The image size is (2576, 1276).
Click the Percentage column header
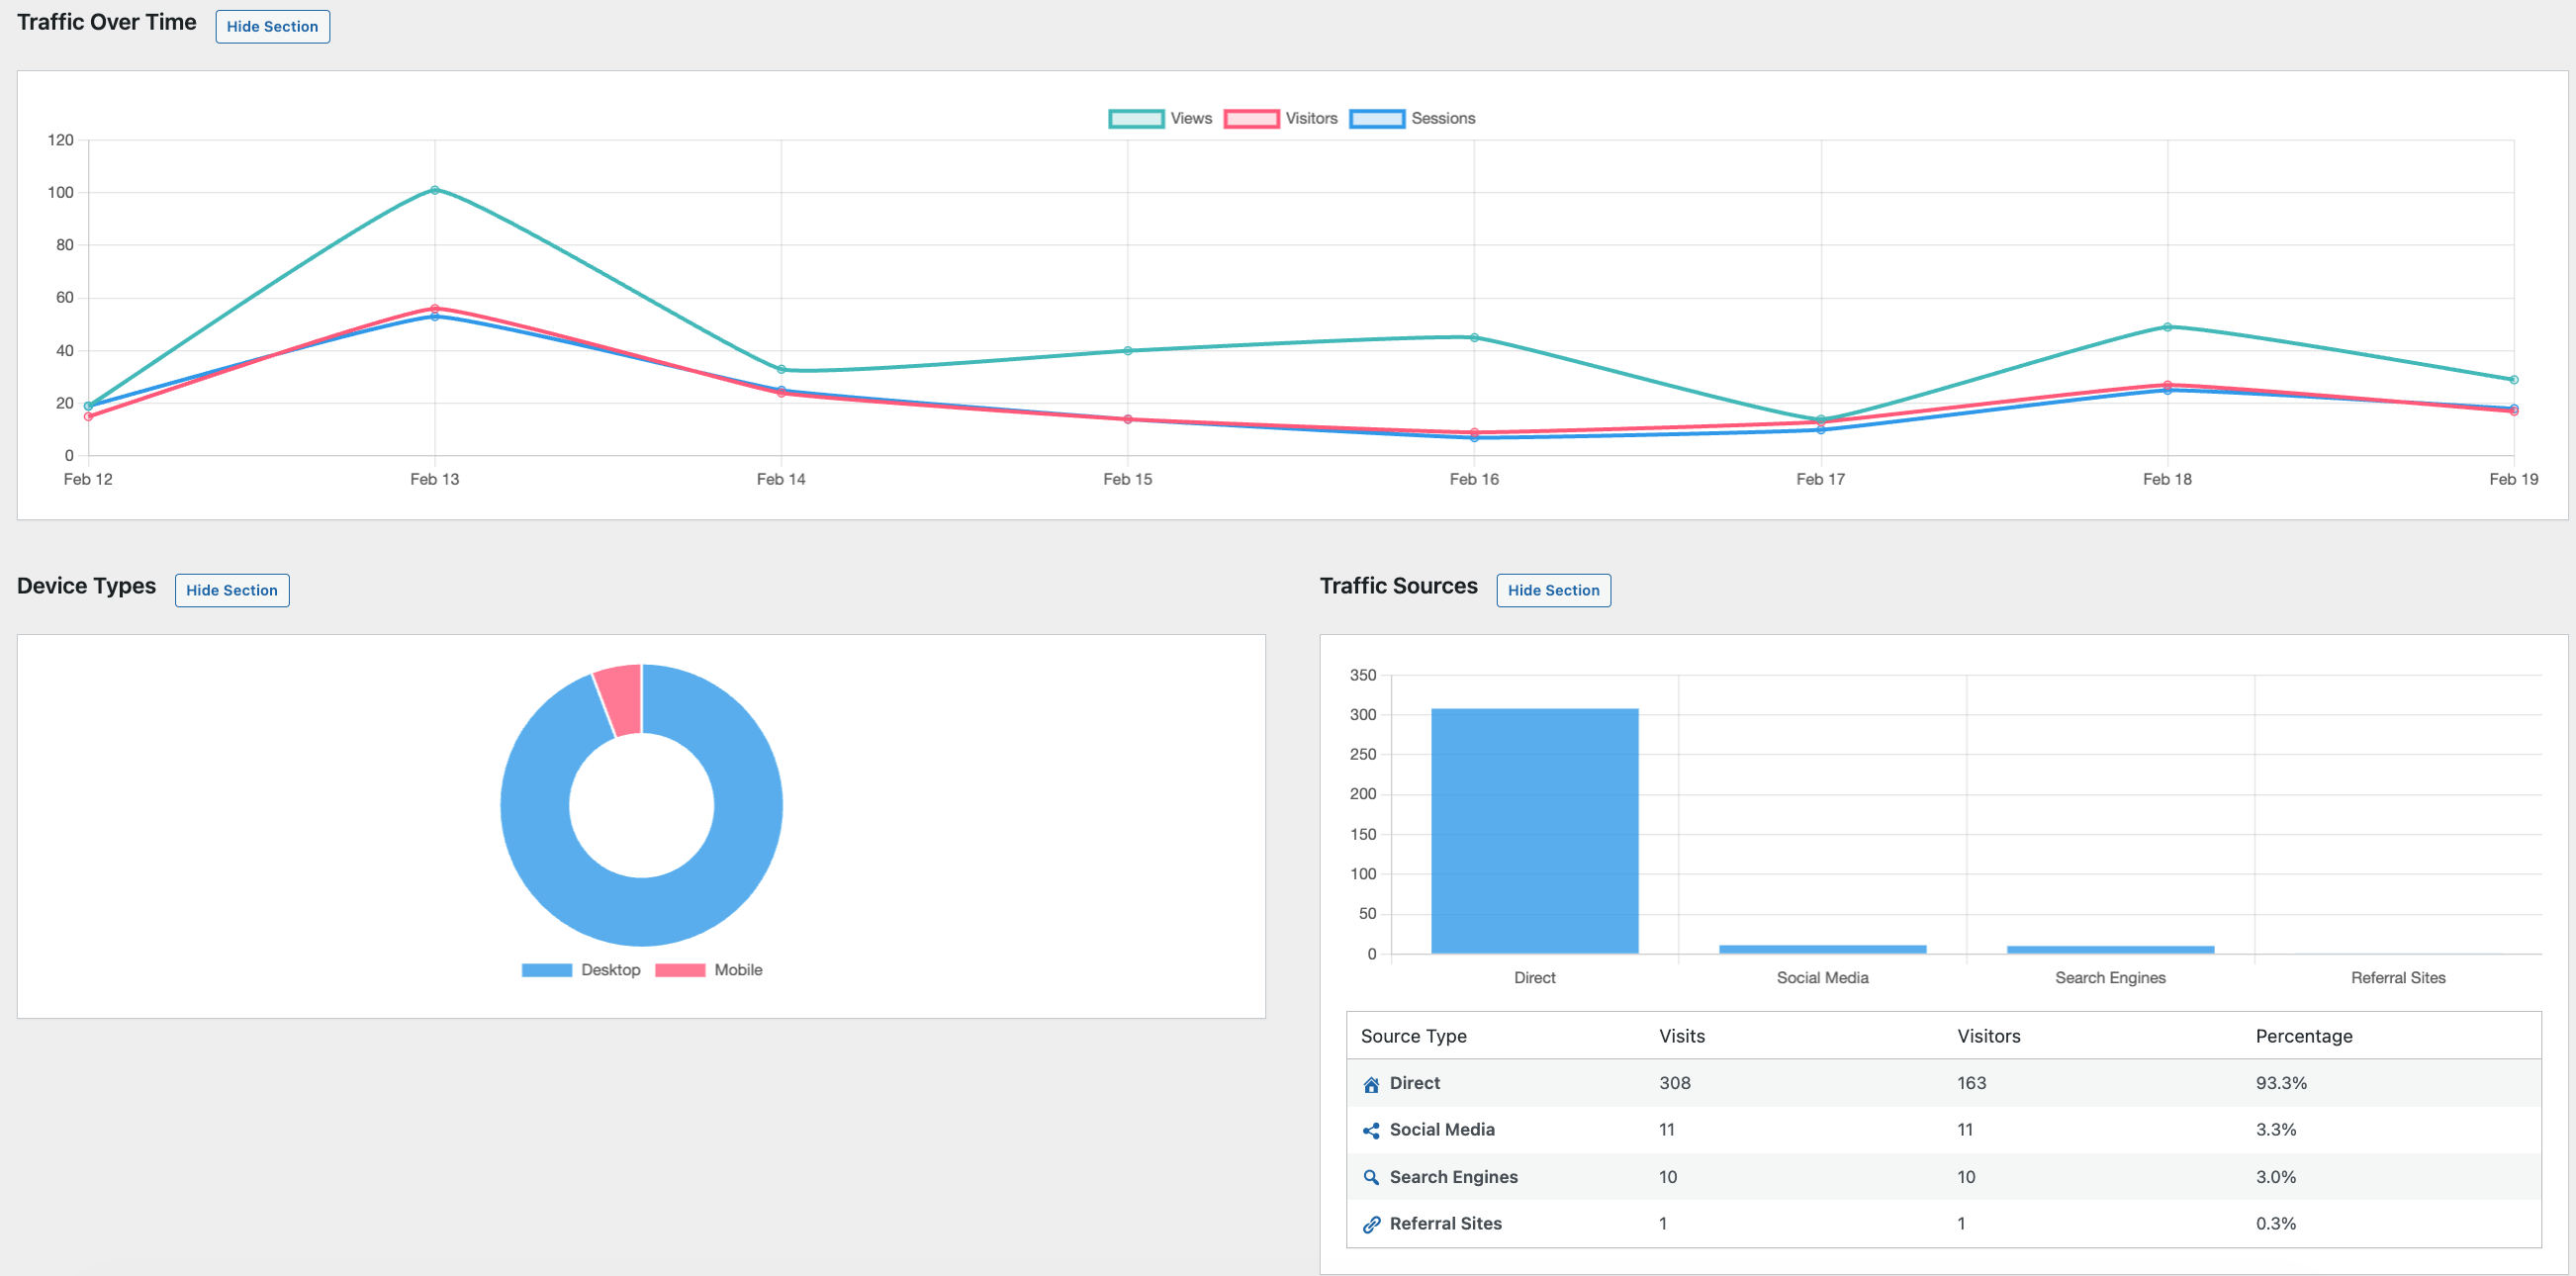coord(2303,1036)
